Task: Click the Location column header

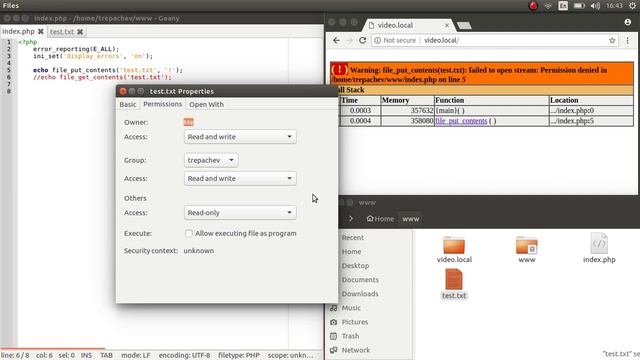Action: click(x=591, y=100)
